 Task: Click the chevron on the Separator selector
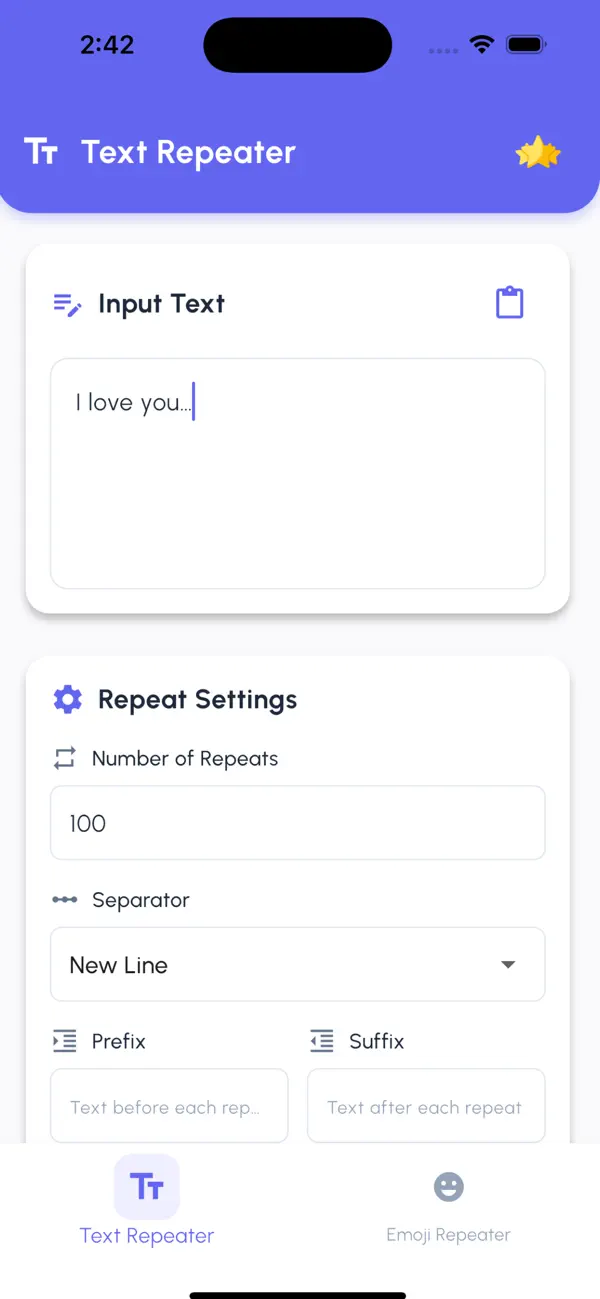coord(508,964)
